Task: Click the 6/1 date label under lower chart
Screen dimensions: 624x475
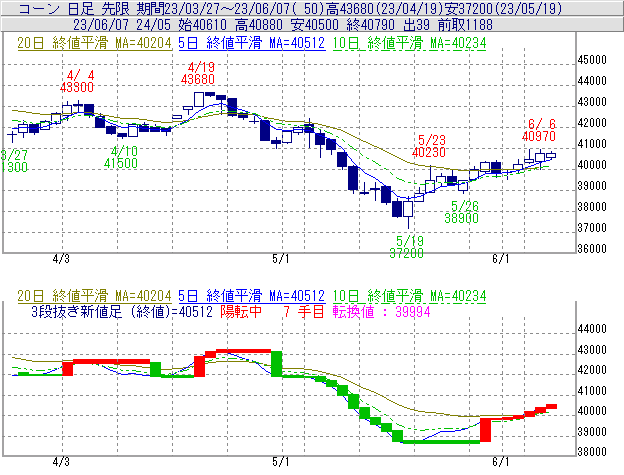Action: coord(501,461)
